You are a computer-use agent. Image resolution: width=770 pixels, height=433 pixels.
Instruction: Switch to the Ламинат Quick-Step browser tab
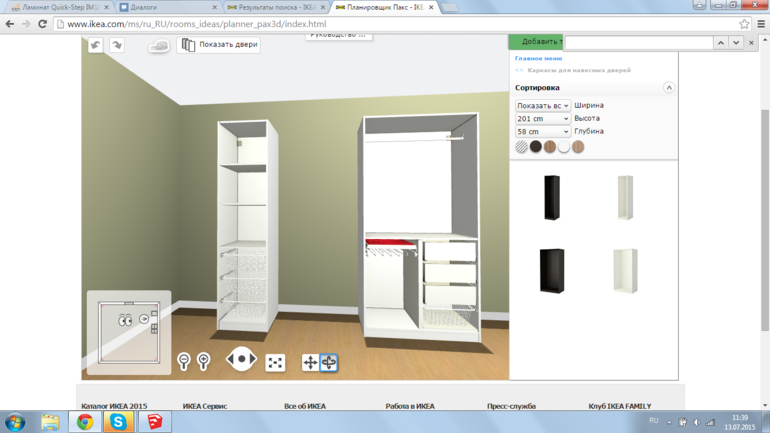[x=57, y=7]
